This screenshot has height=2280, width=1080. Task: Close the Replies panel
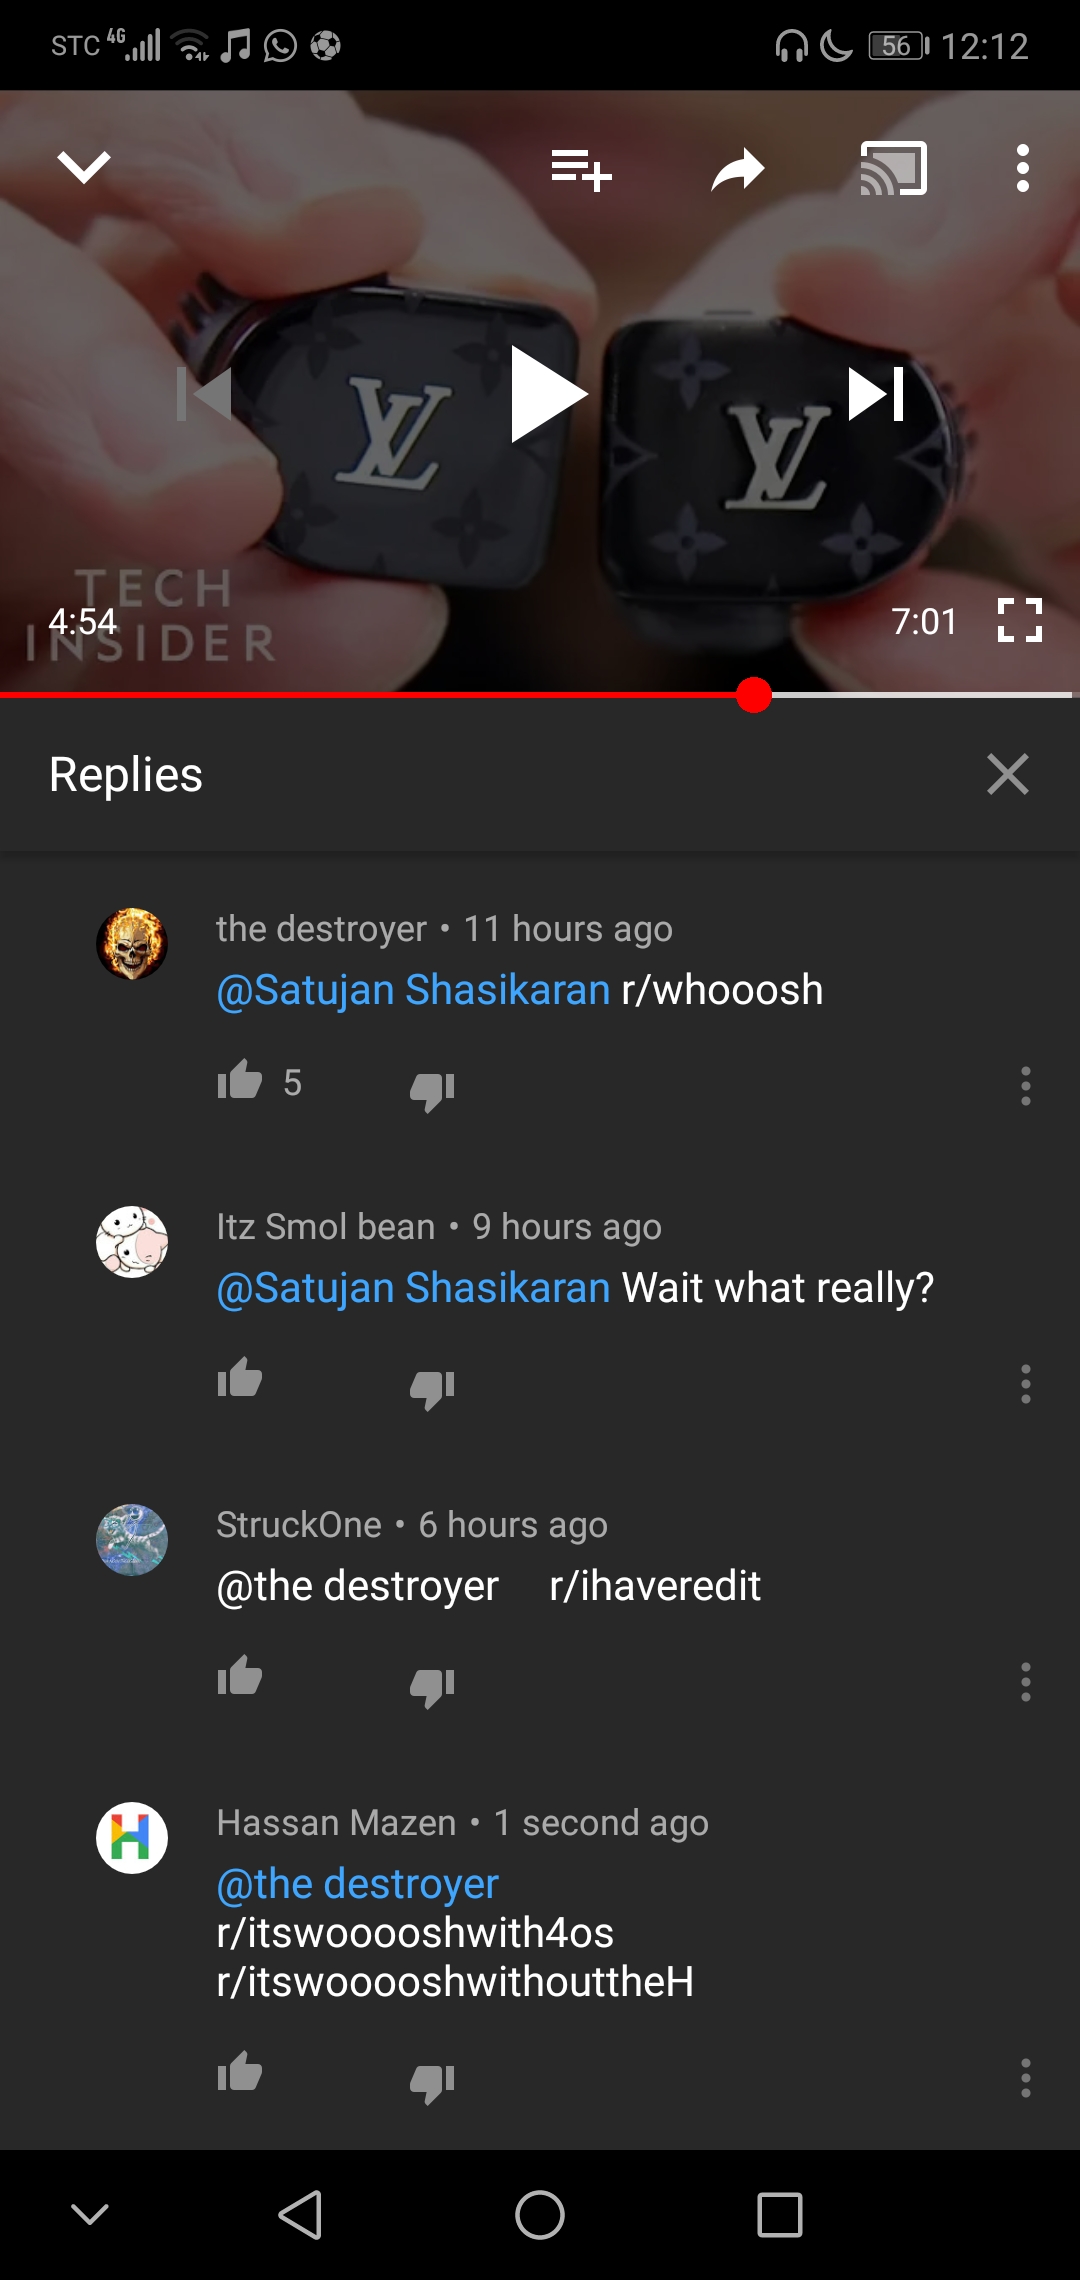pos(1008,774)
